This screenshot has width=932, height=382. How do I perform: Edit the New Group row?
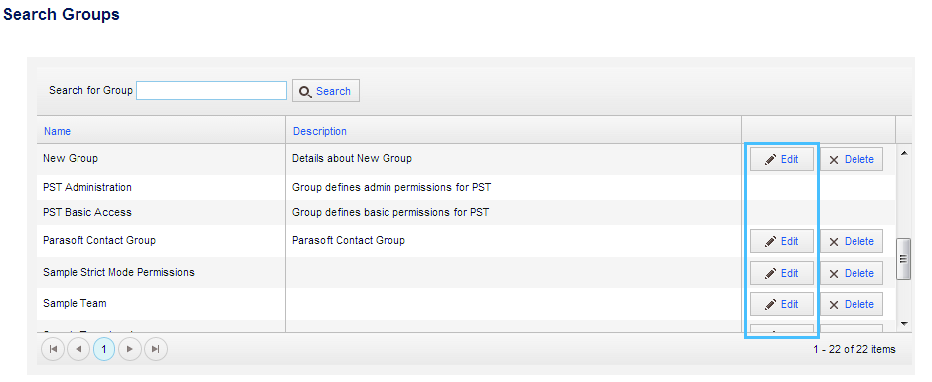782,159
